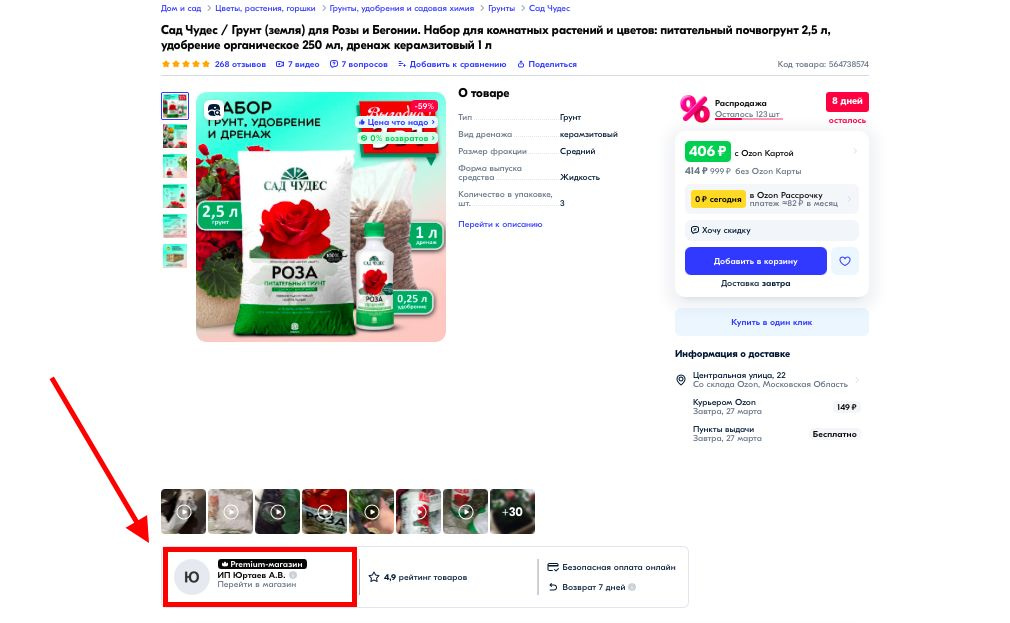Open visual search icon on product image
This screenshot has width=1010, height=623.
(214, 110)
